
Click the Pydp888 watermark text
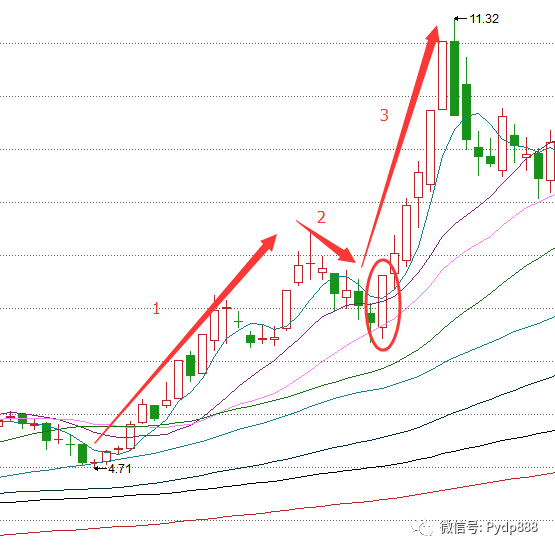pos(512,527)
